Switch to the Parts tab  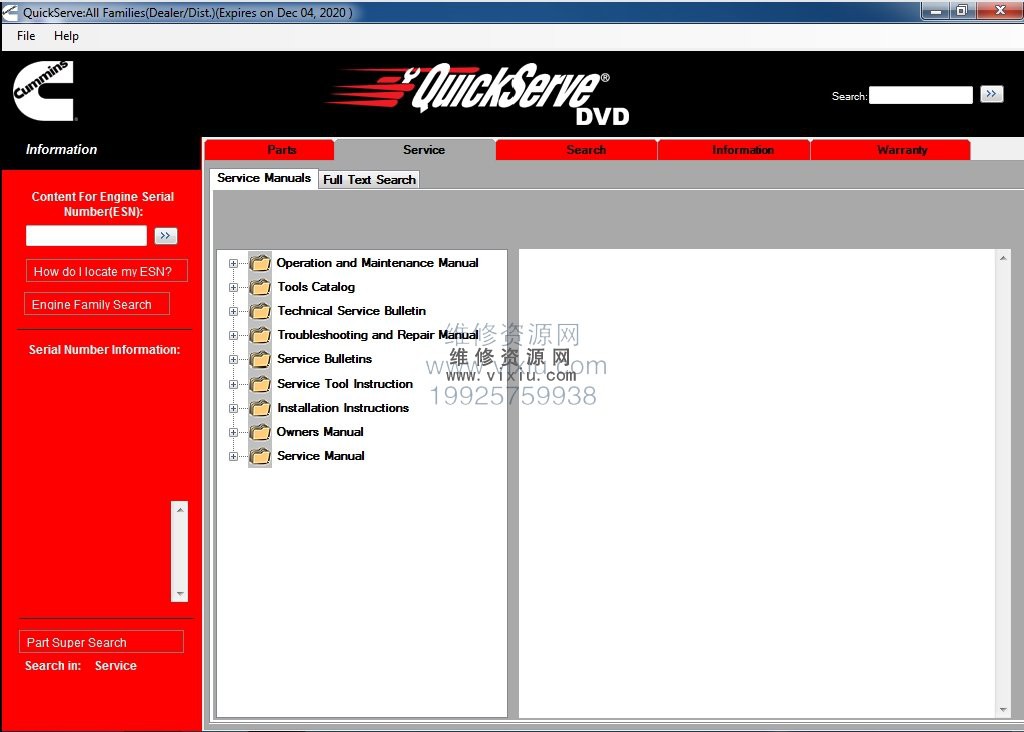tap(270, 150)
